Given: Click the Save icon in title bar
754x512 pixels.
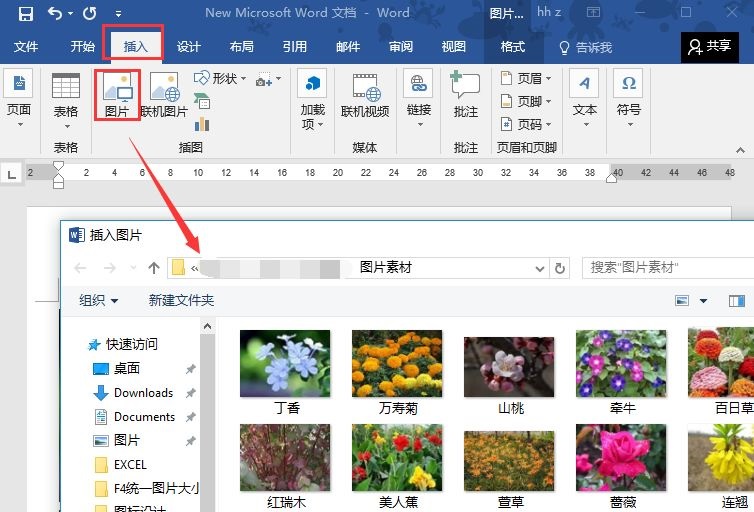Looking at the screenshot, I should (26, 14).
